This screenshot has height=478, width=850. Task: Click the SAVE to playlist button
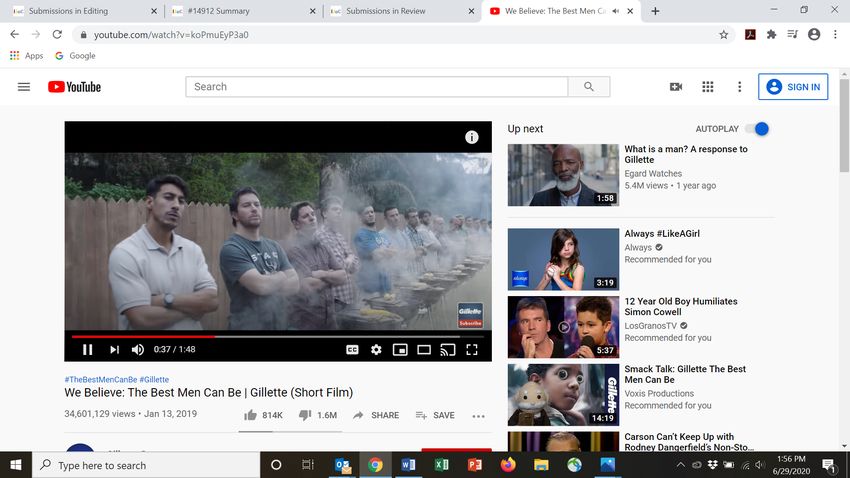pos(435,415)
